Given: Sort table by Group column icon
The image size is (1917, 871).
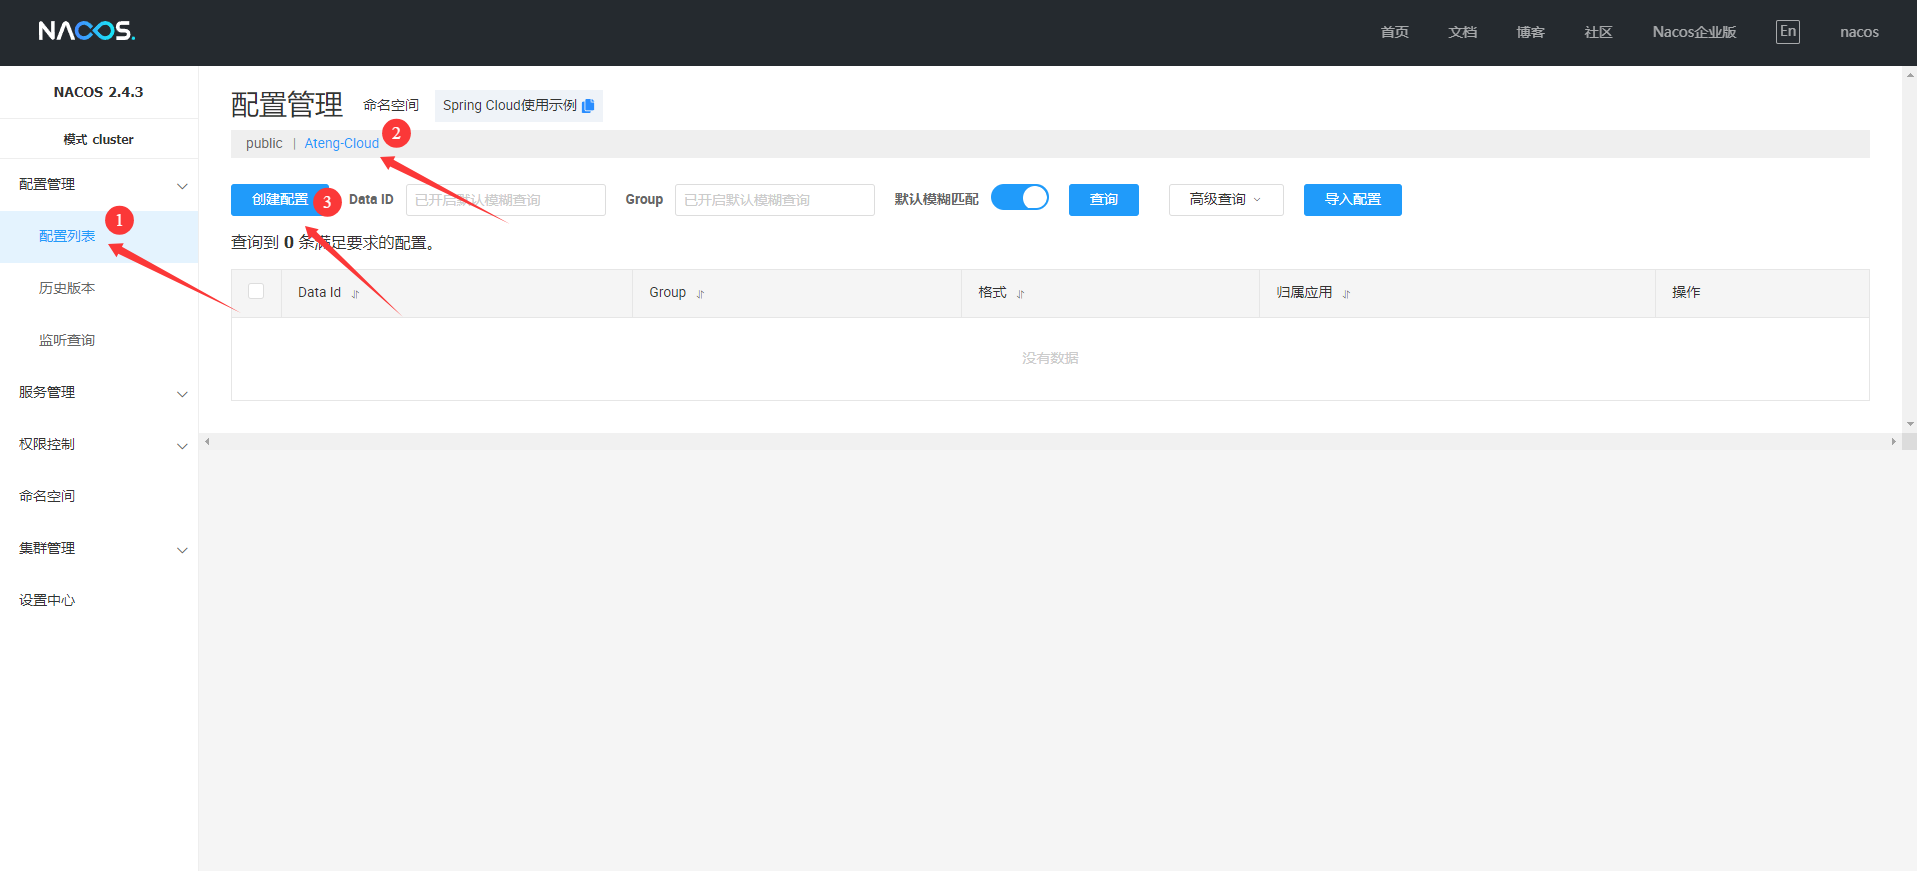Looking at the screenshot, I should [700, 294].
